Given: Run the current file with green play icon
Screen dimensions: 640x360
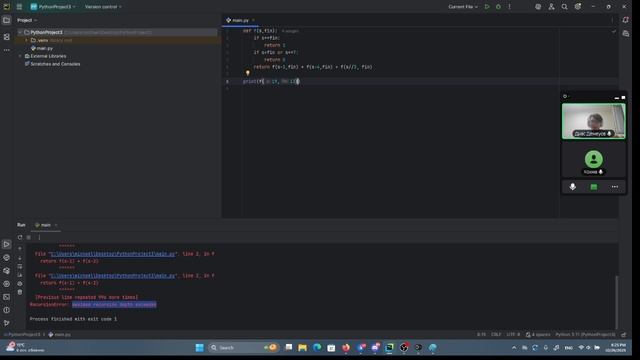Looking at the screenshot, I should pyautogui.click(x=487, y=7).
